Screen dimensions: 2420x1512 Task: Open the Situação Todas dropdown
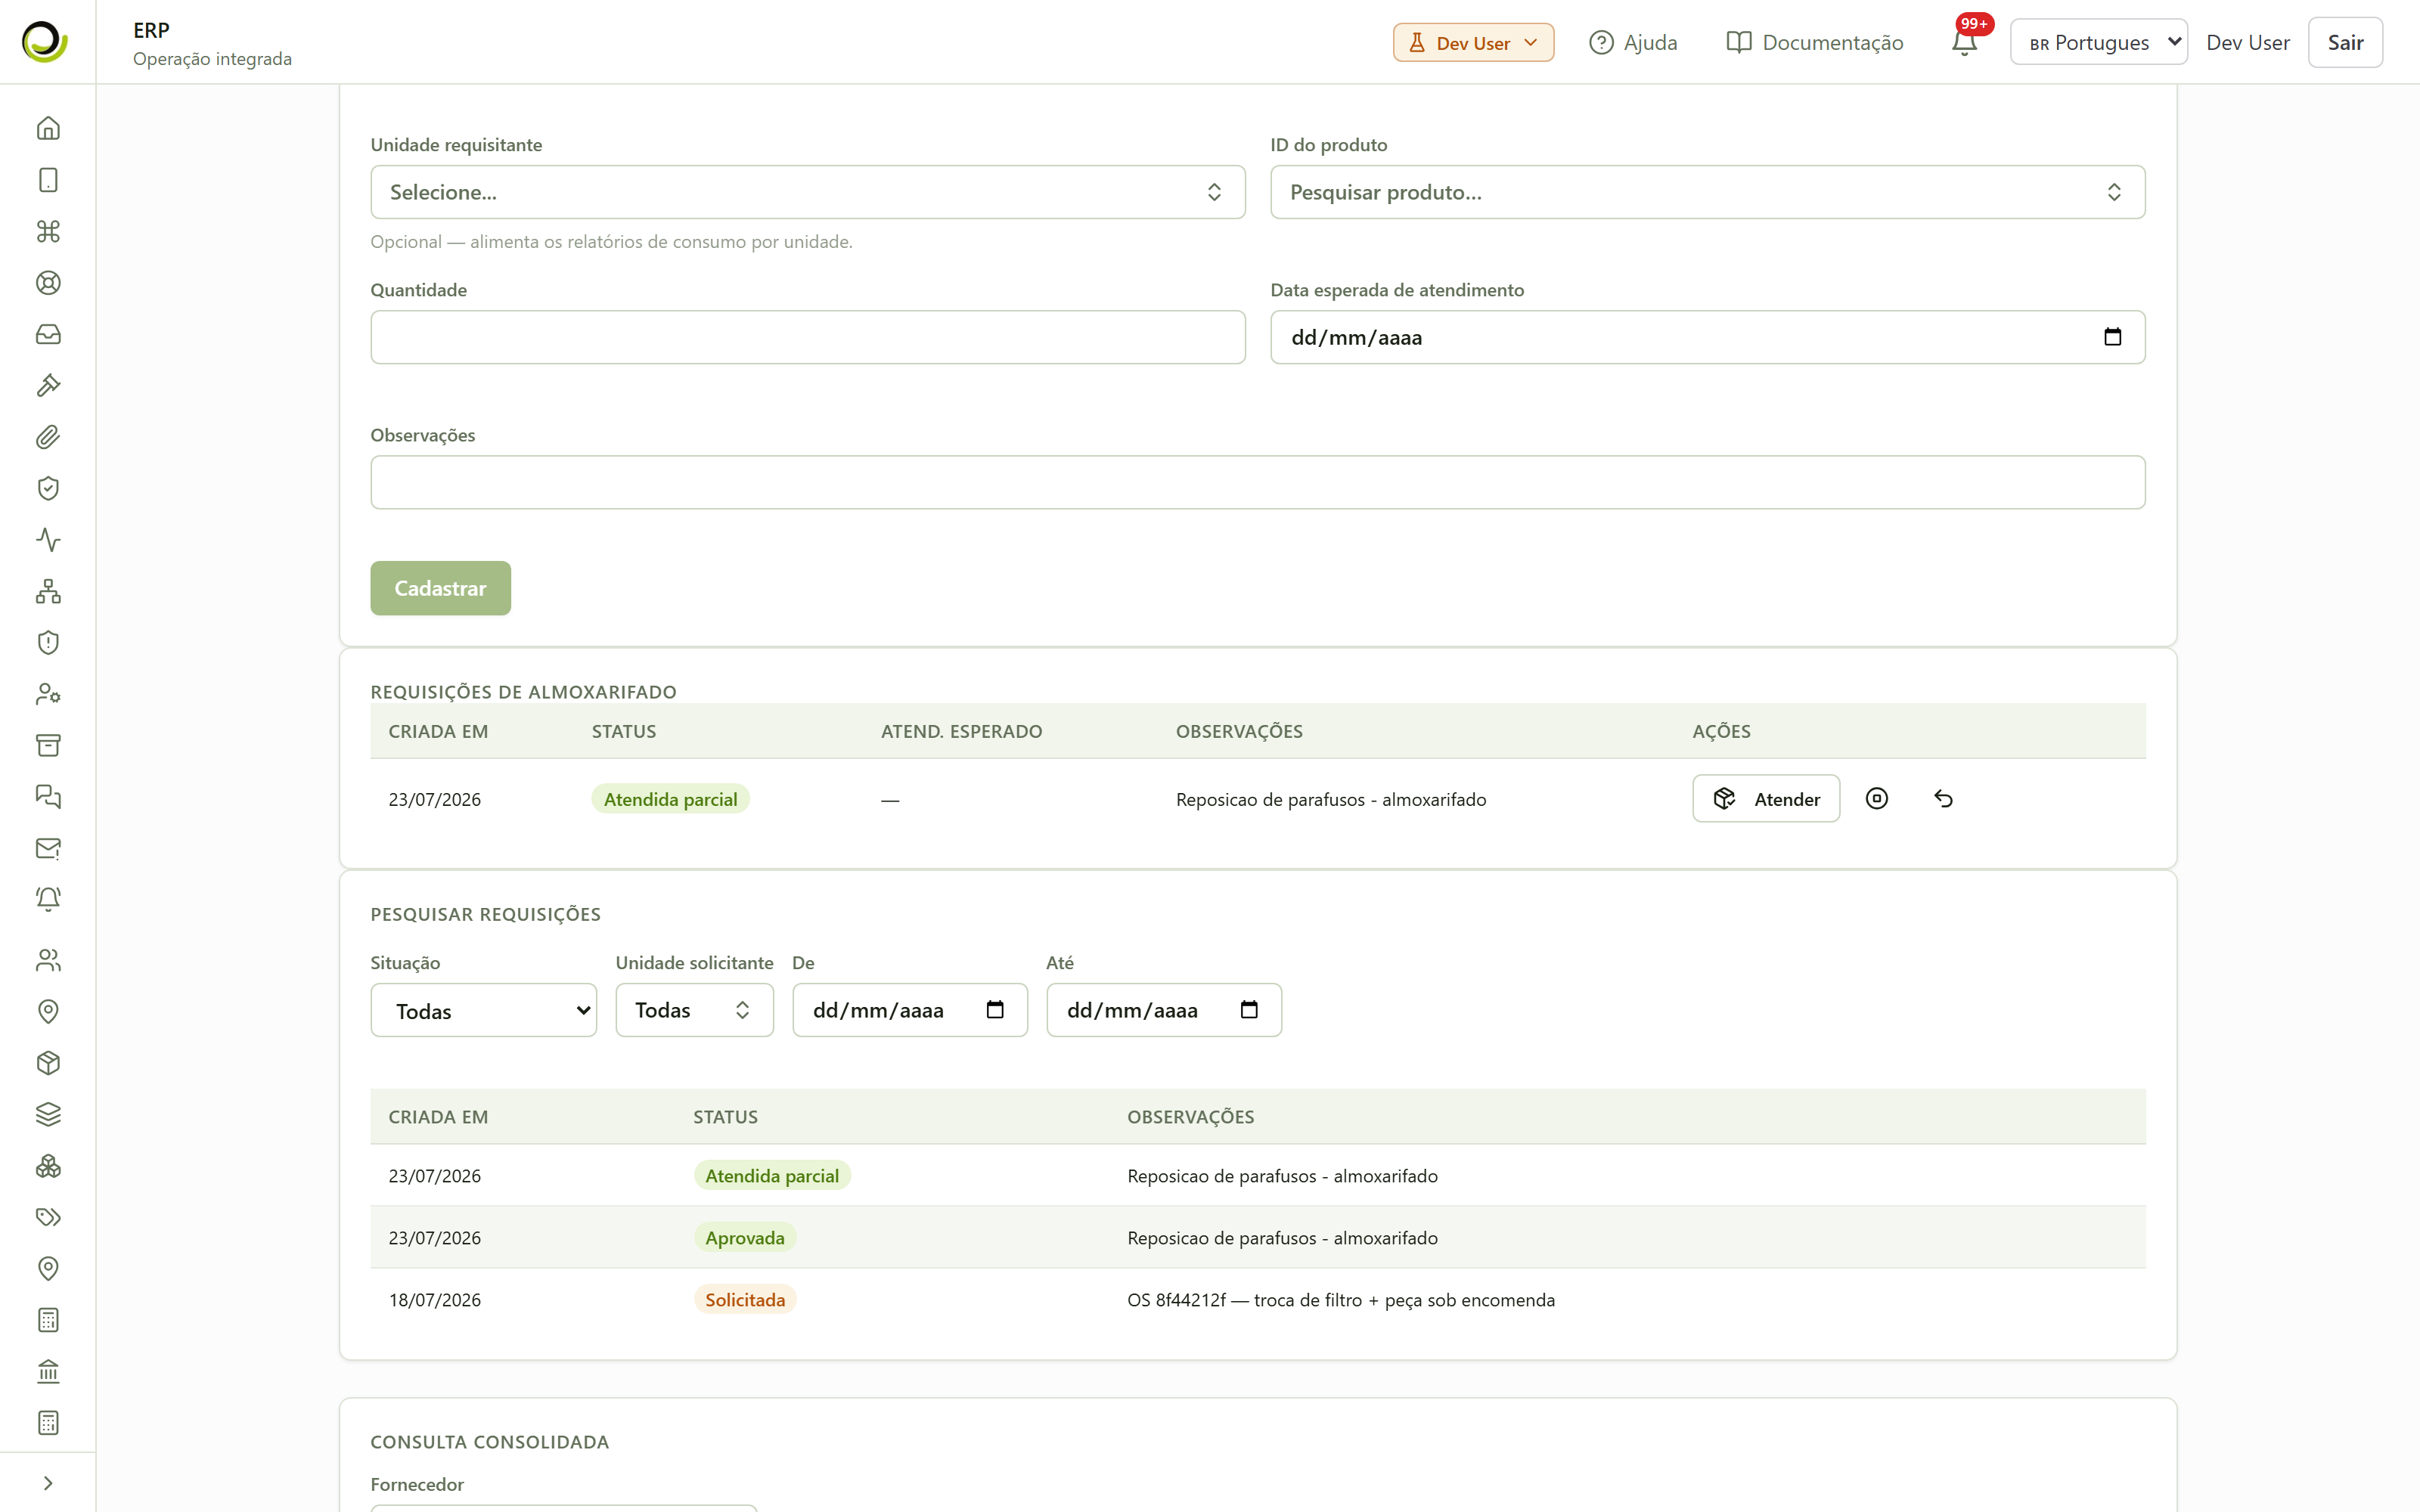point(483,1010)
